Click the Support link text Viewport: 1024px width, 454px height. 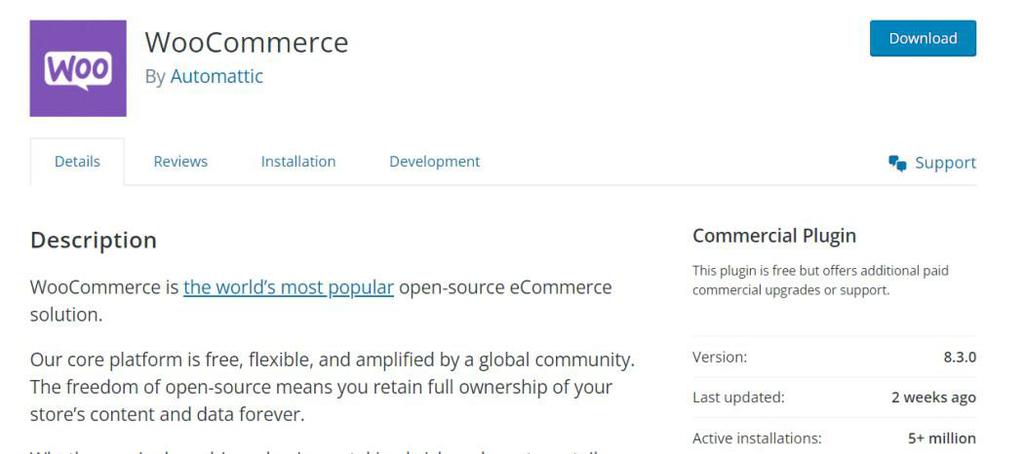point(945,163)
